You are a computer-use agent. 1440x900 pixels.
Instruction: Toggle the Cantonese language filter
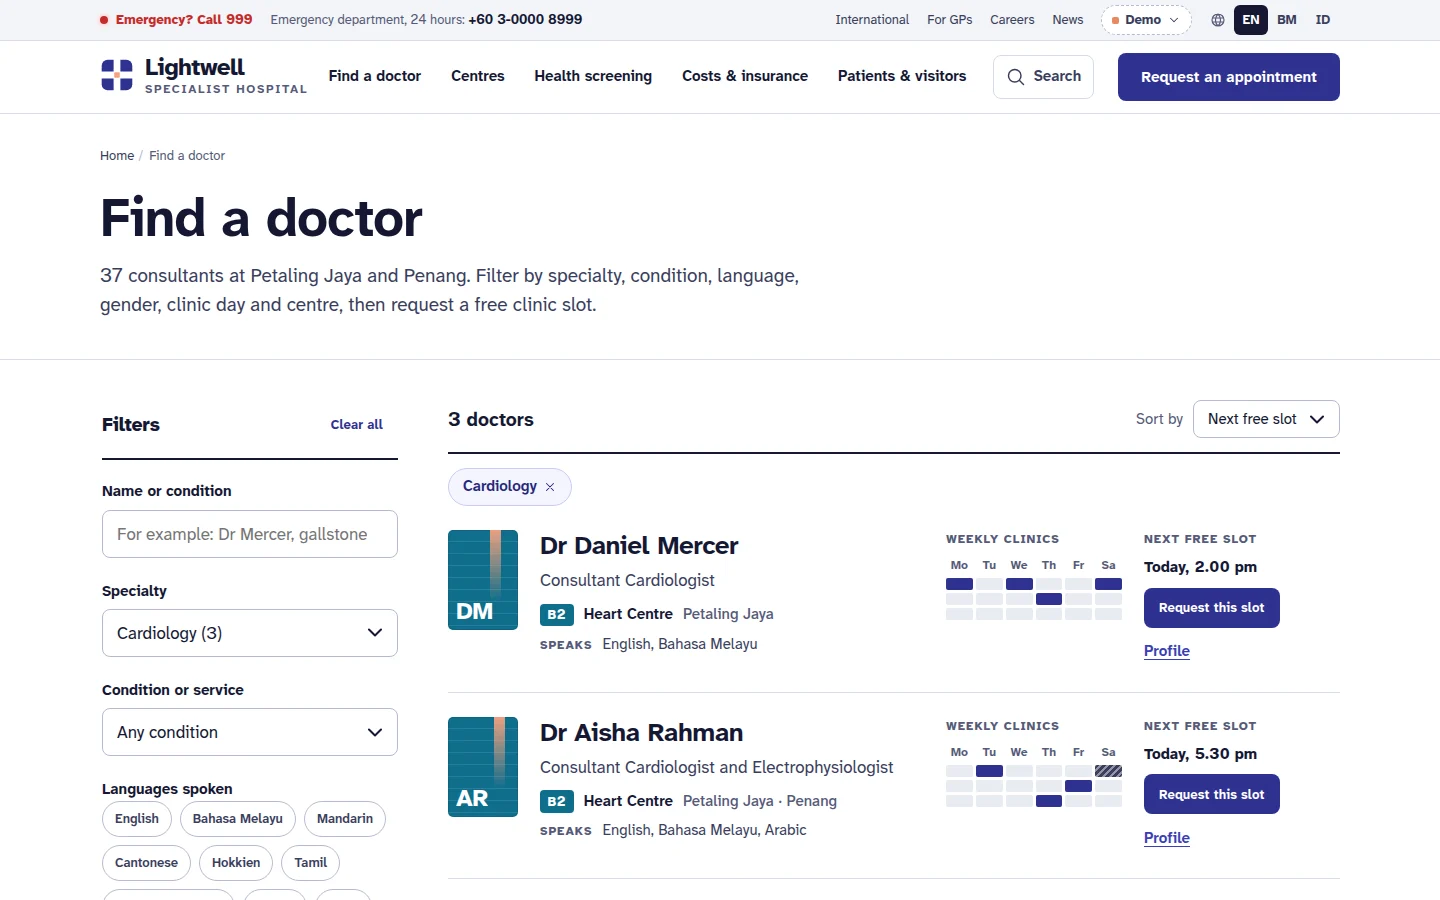(146, 863)
